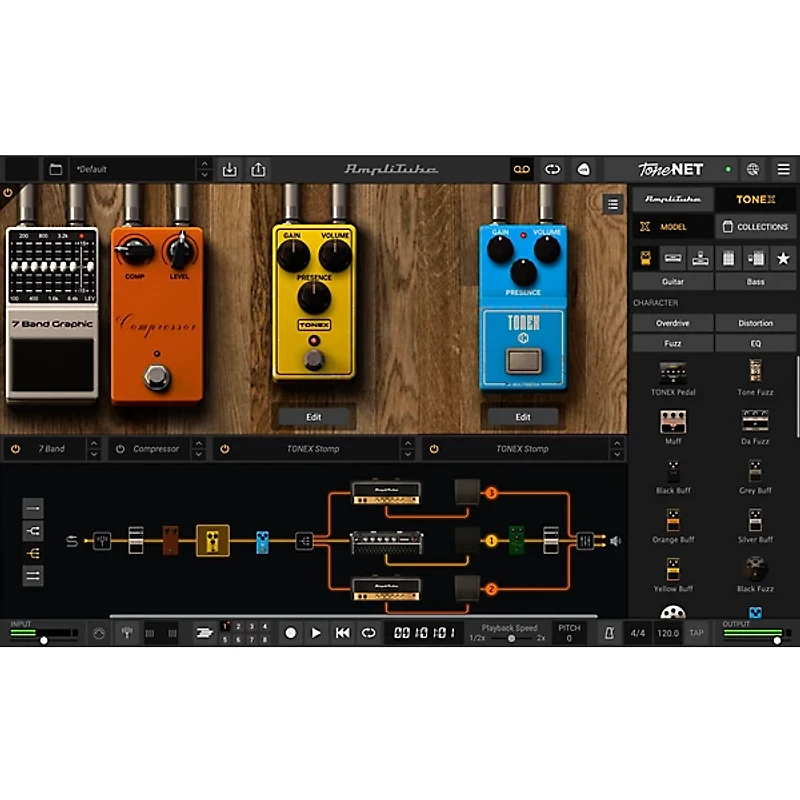This screenshot has width=800, height=800.
Task: Filter character by Overdrive
Action: tap(673, 323)
